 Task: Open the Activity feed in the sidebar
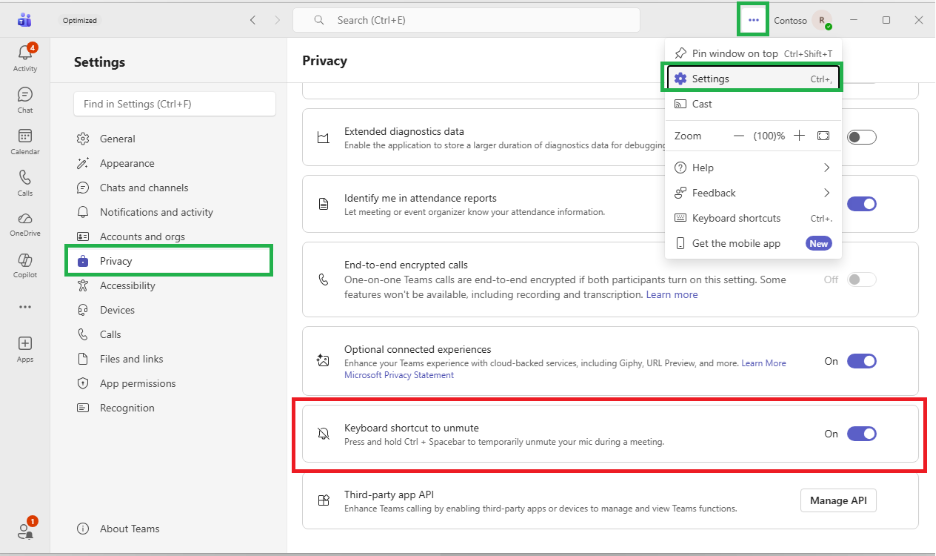24,58
